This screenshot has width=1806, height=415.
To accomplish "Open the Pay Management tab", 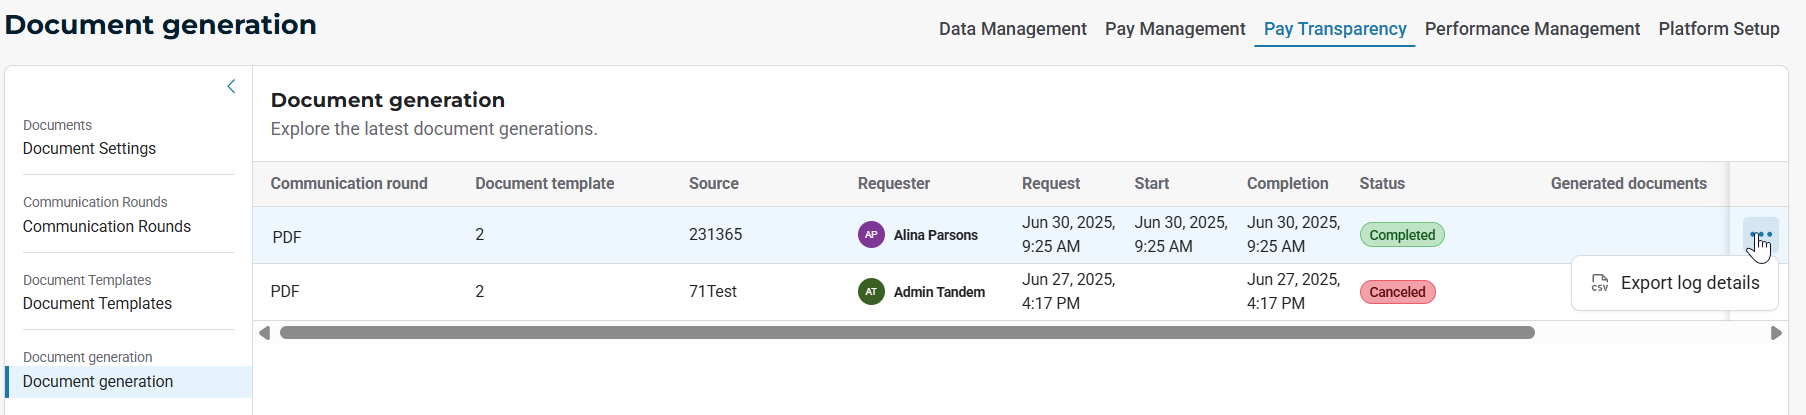I will [x=1175, y=29].
